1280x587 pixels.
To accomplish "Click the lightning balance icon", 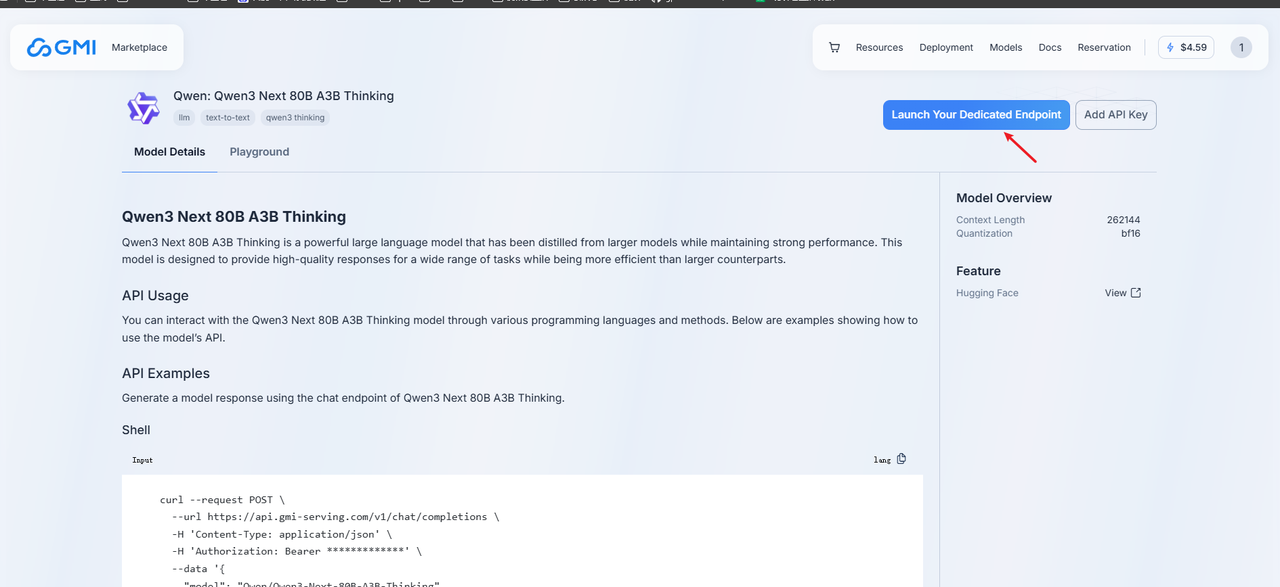I will coord(1171,47).
